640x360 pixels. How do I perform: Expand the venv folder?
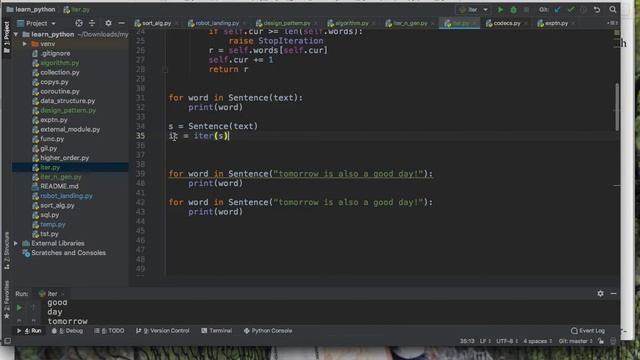[25, 44]
